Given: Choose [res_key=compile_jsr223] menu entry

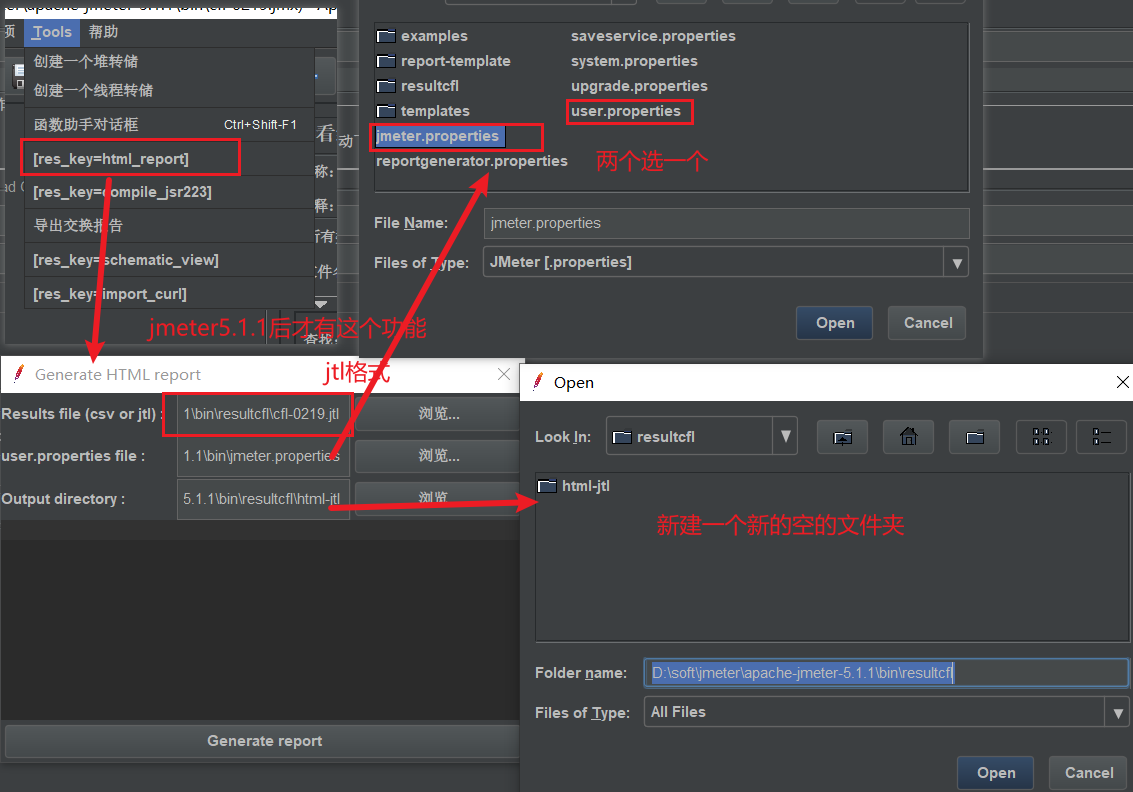Looking at the screenshot, I should click(169, 192).
